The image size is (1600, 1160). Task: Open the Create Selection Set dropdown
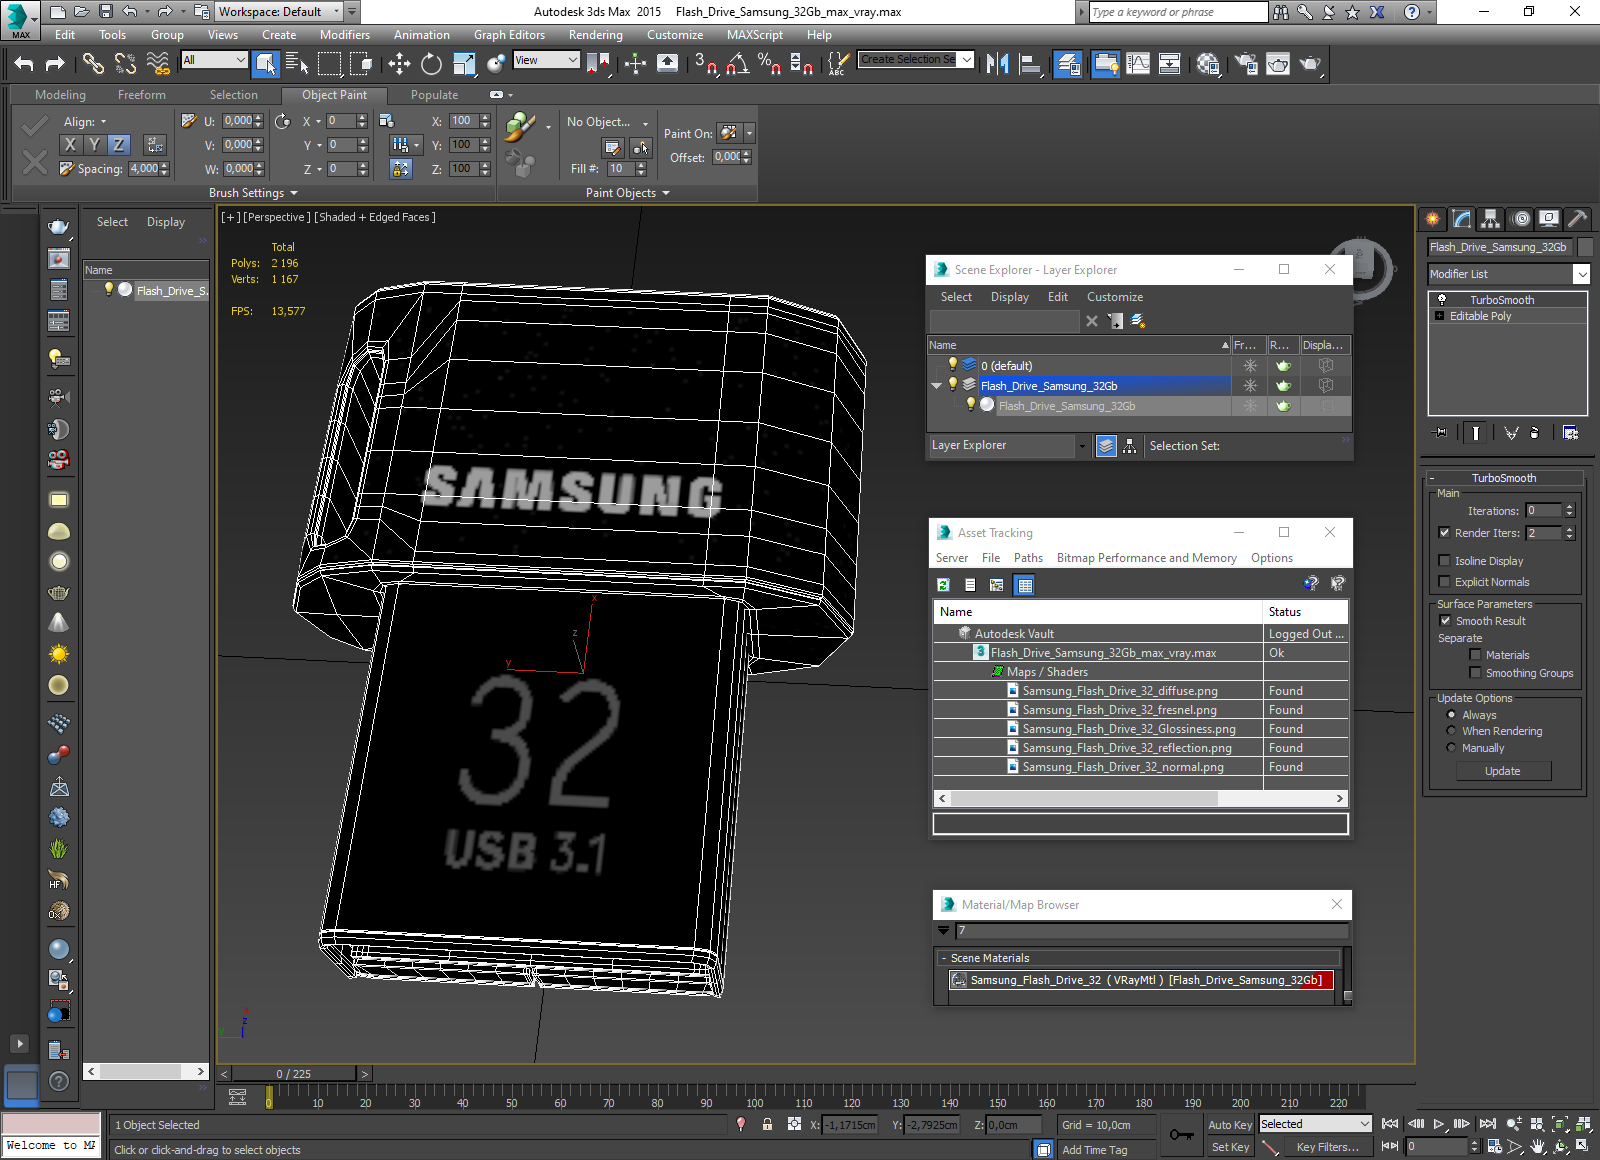966,60
